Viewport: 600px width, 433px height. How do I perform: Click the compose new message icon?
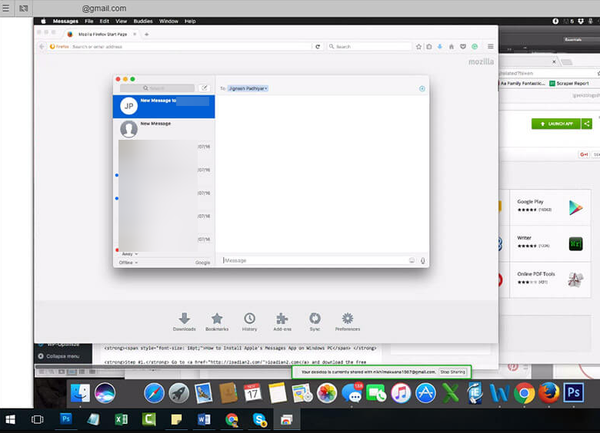[x=205, y=88]
